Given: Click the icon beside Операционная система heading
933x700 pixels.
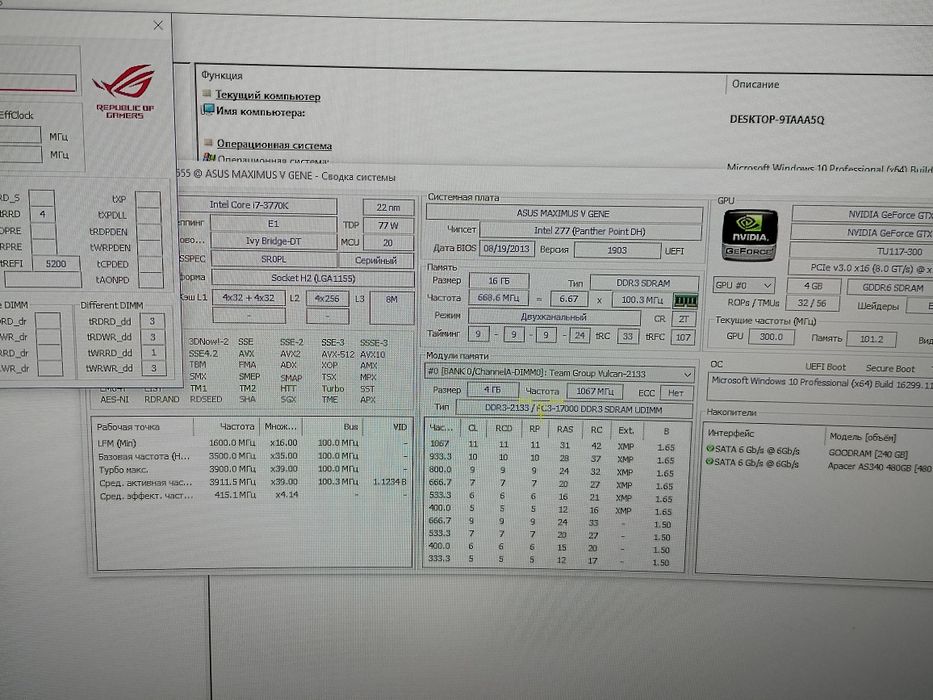Looking at the screenshot, I should coord(208,142).
